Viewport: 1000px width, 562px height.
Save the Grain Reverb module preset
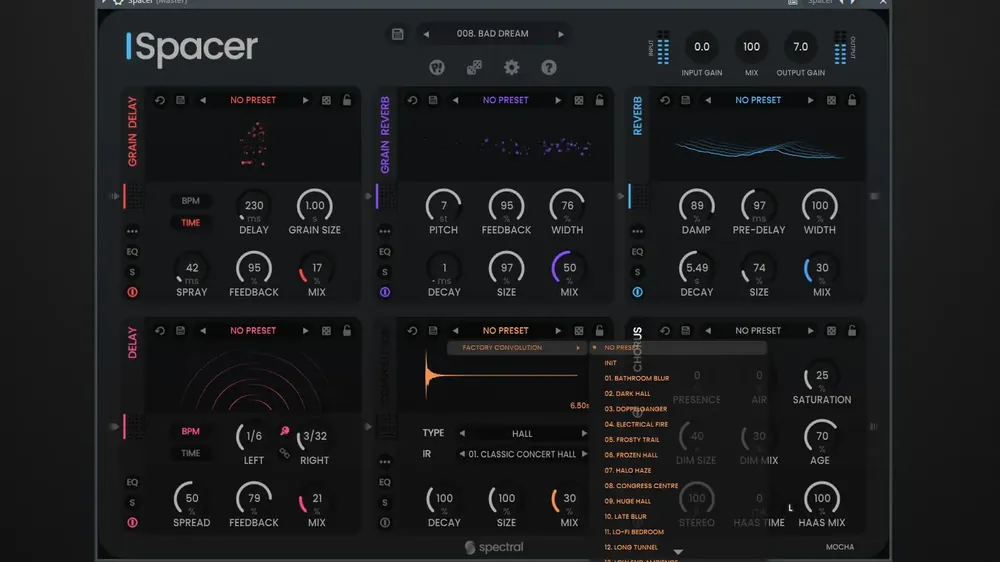[x=433, y=100]
